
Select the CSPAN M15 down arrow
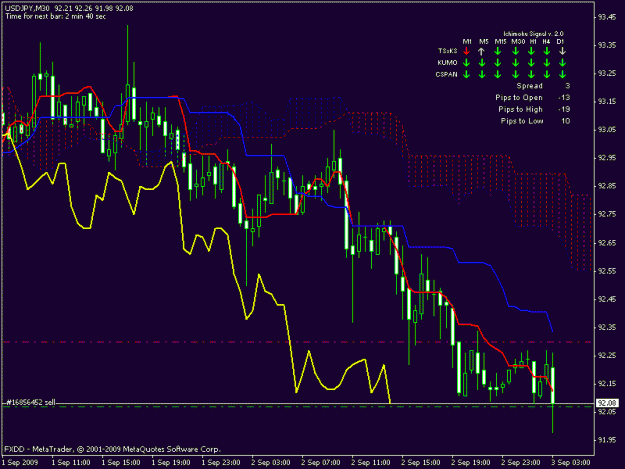point(497,75)
